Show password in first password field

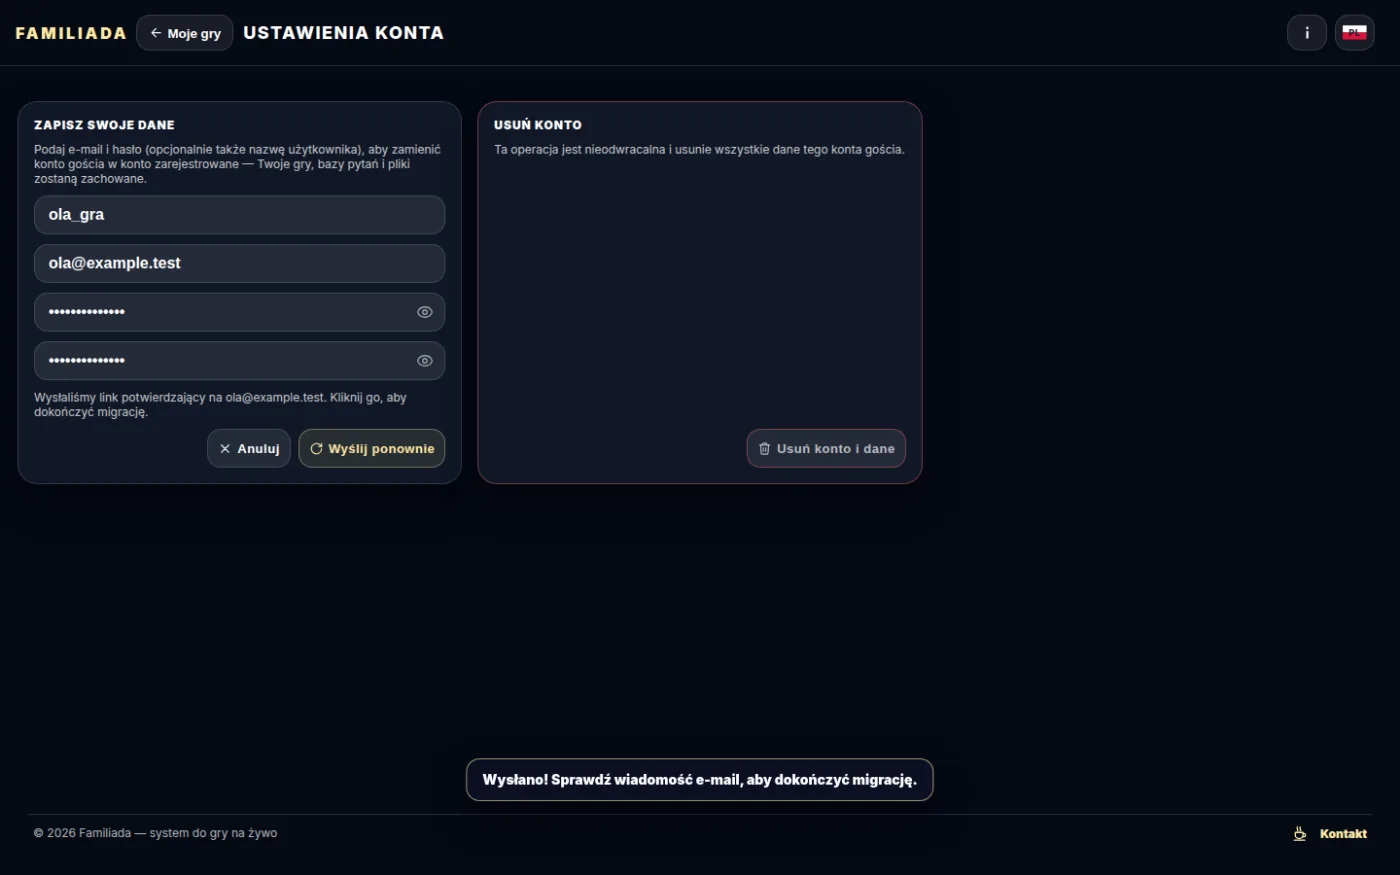click(424, 312)
